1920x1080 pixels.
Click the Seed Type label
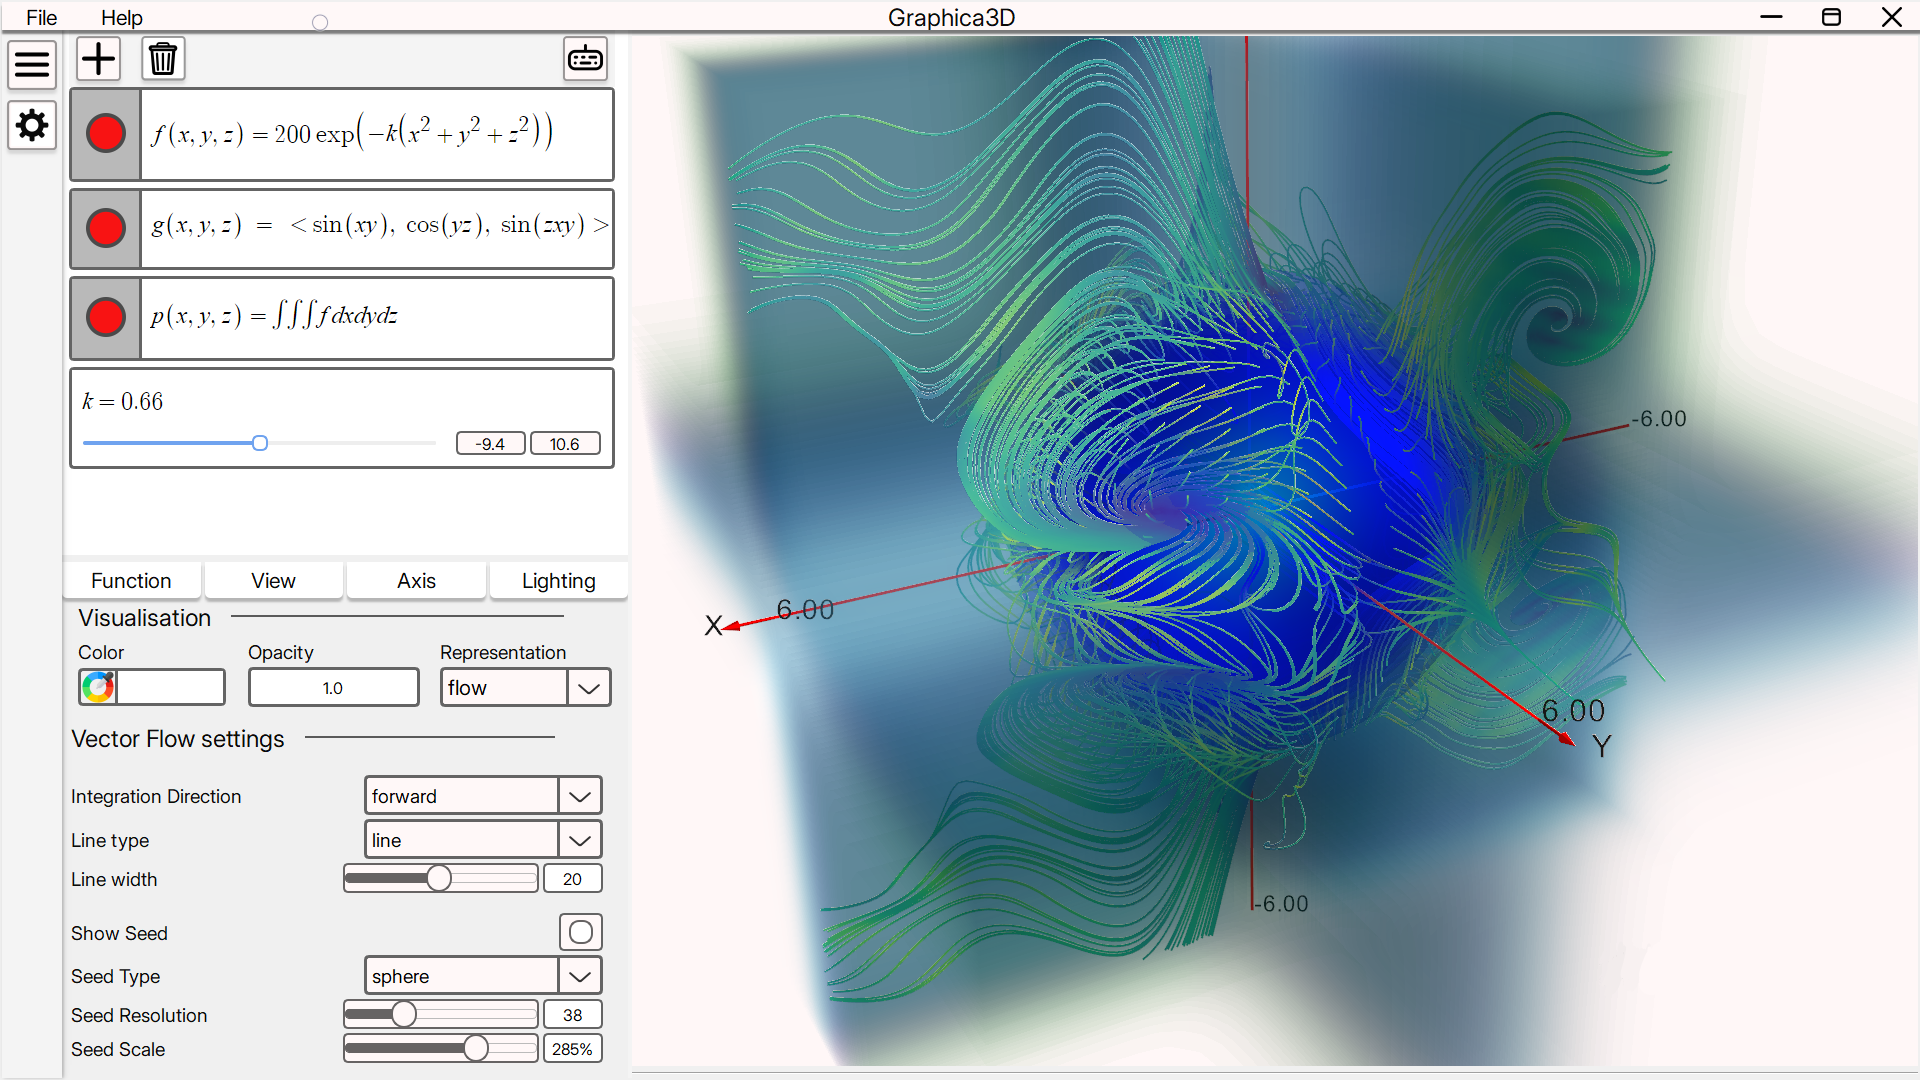point(116,977)
